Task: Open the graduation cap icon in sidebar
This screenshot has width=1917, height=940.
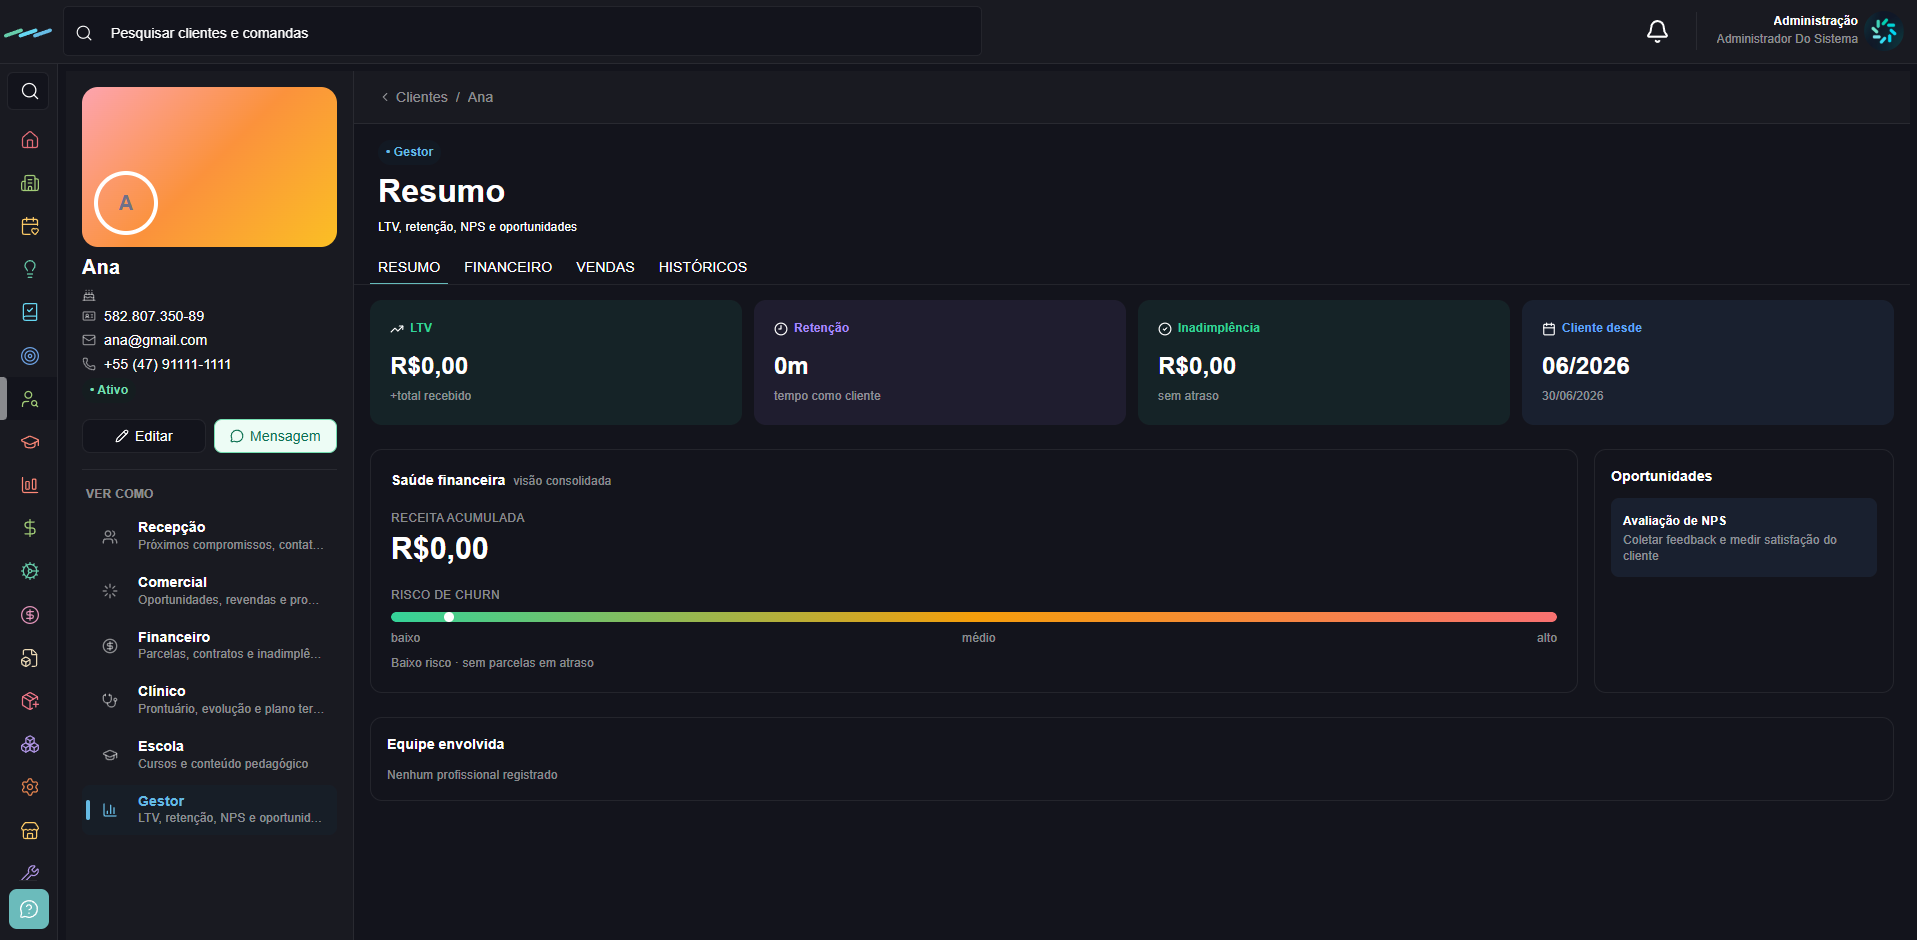Action: 30,442
